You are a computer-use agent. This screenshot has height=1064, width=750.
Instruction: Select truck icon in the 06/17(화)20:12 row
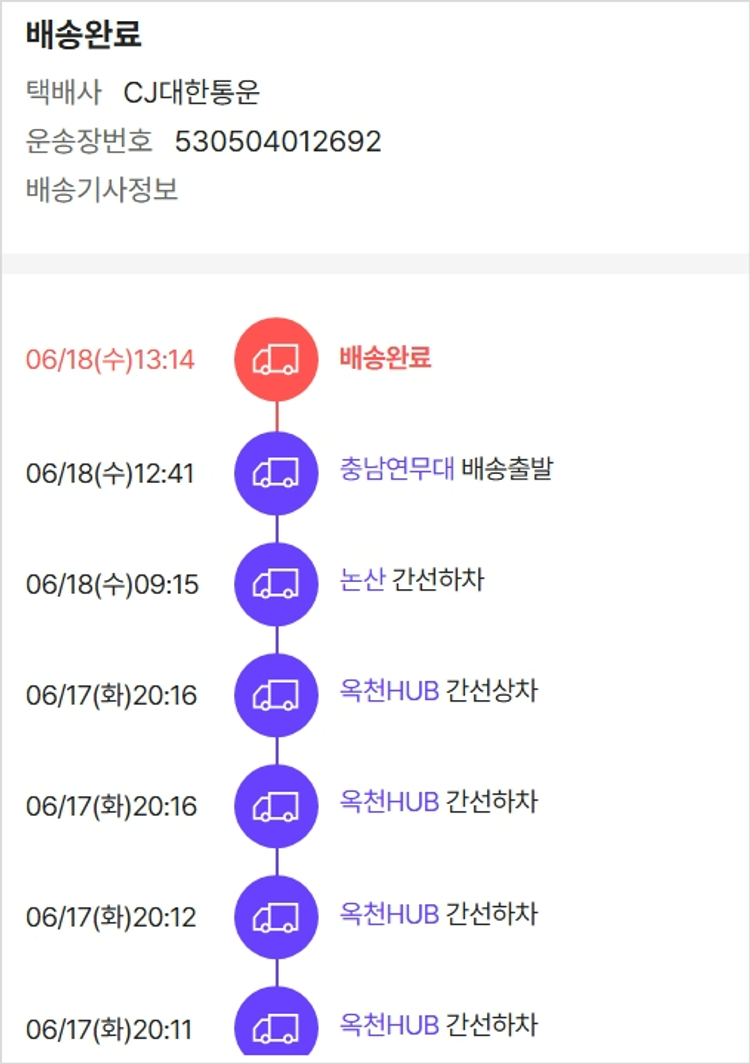276,917
